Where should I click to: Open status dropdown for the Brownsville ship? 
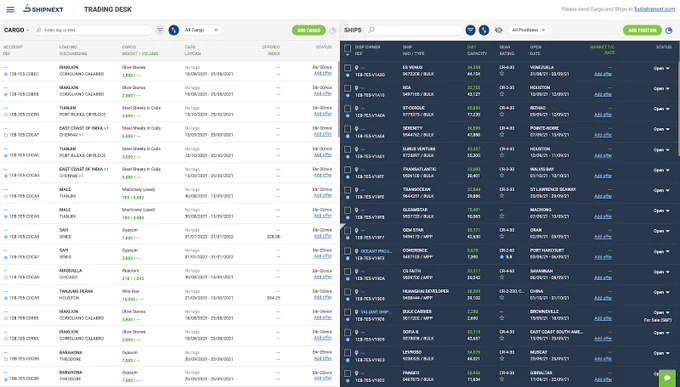[x=661, y=312]
